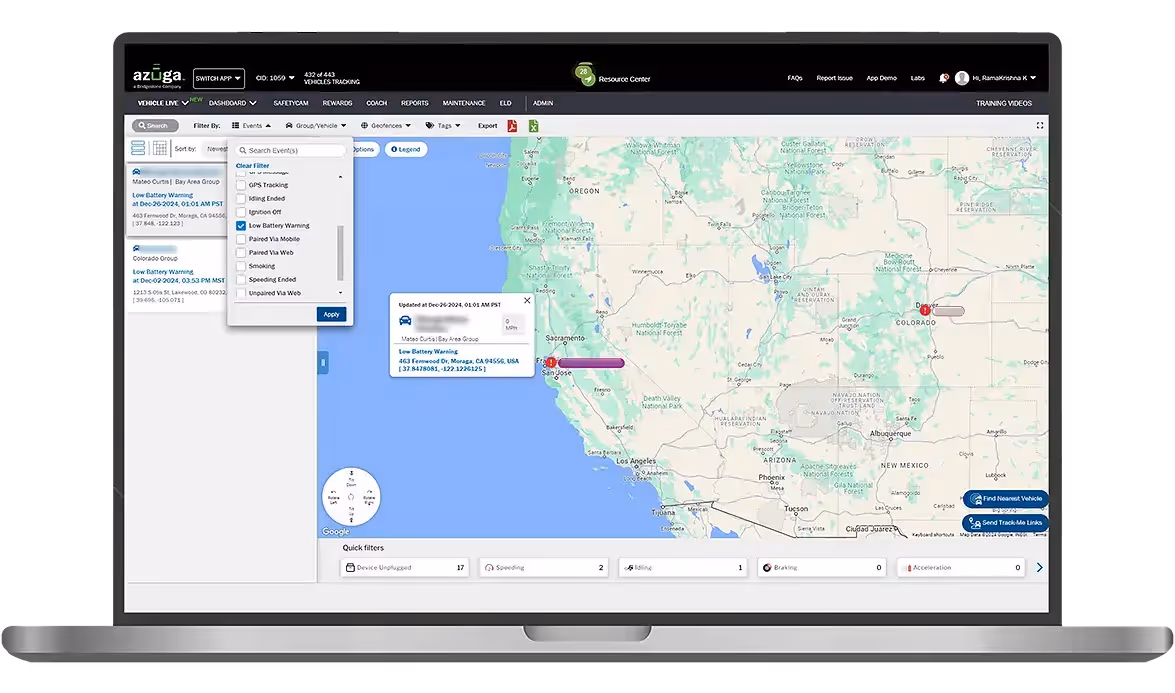Click Send Track-Me Links button

[x=1006, y=523]
